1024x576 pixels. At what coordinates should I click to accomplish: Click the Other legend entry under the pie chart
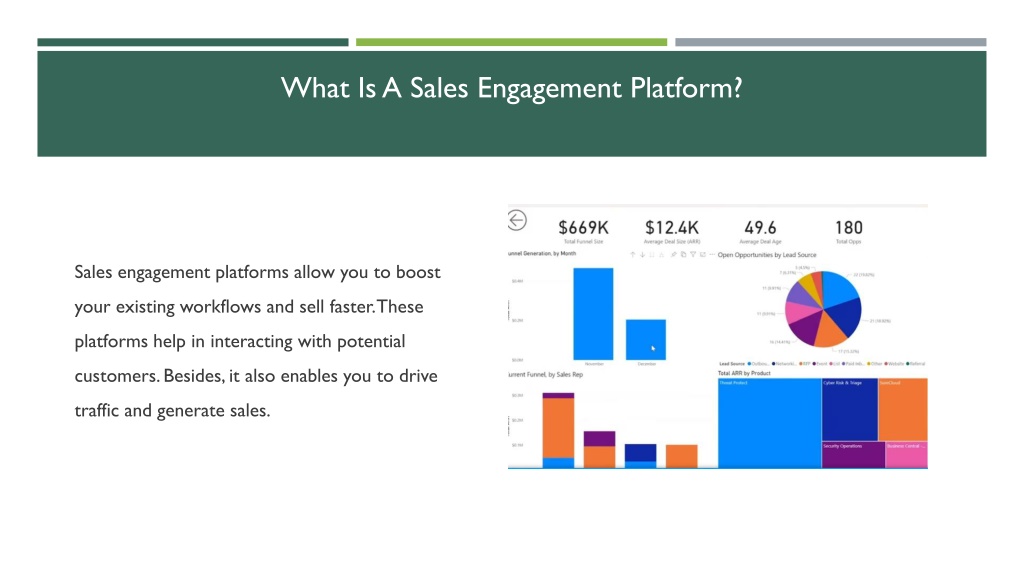(x=875, y=364)
